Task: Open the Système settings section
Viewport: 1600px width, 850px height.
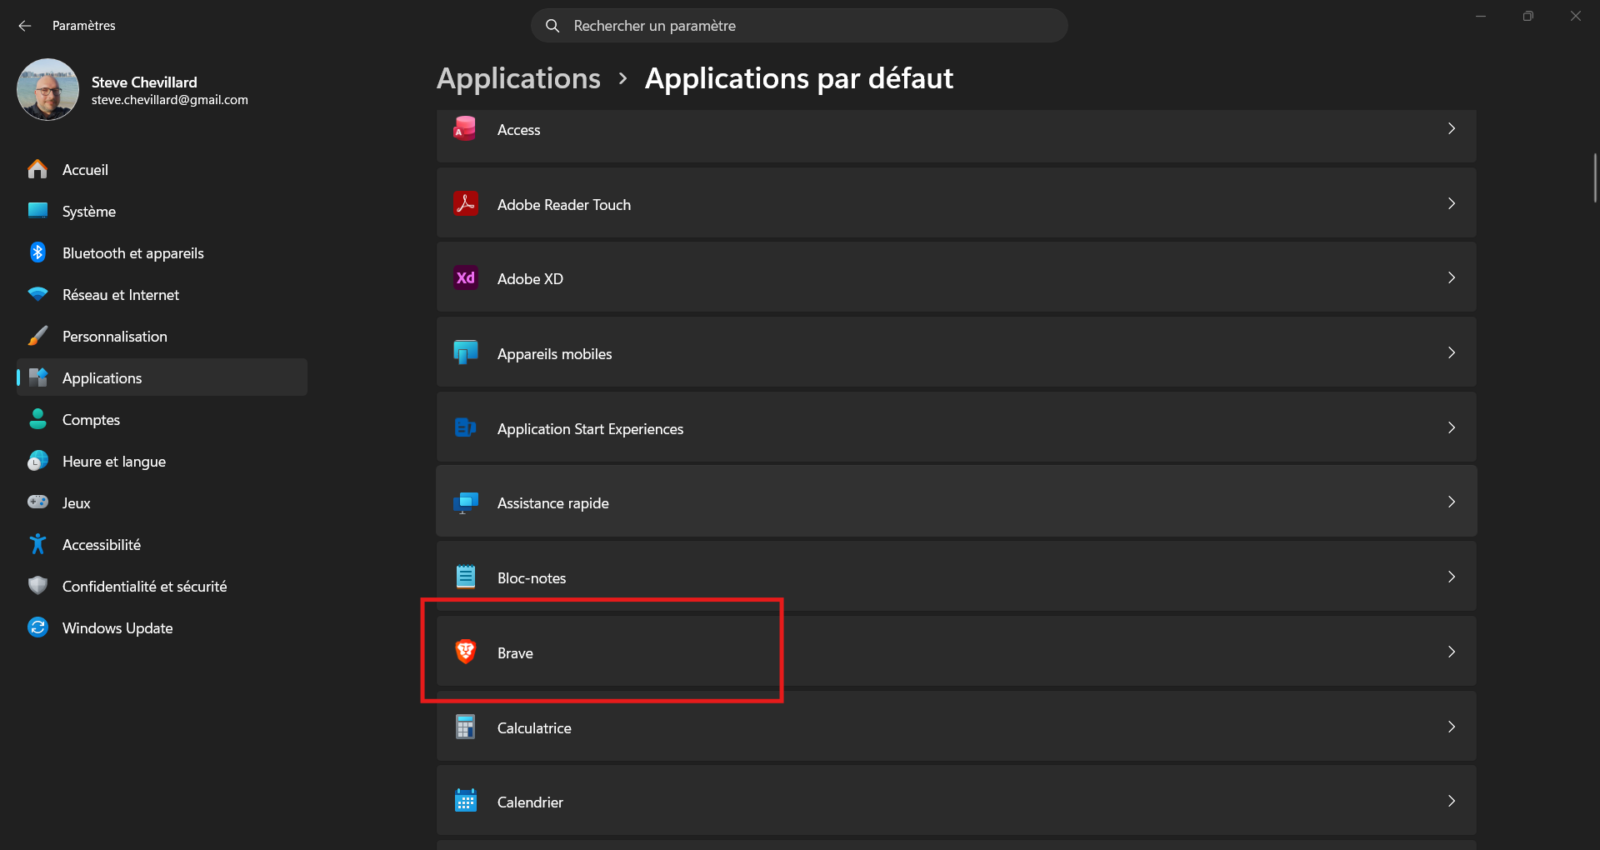Action: click(x=162, y=211)
